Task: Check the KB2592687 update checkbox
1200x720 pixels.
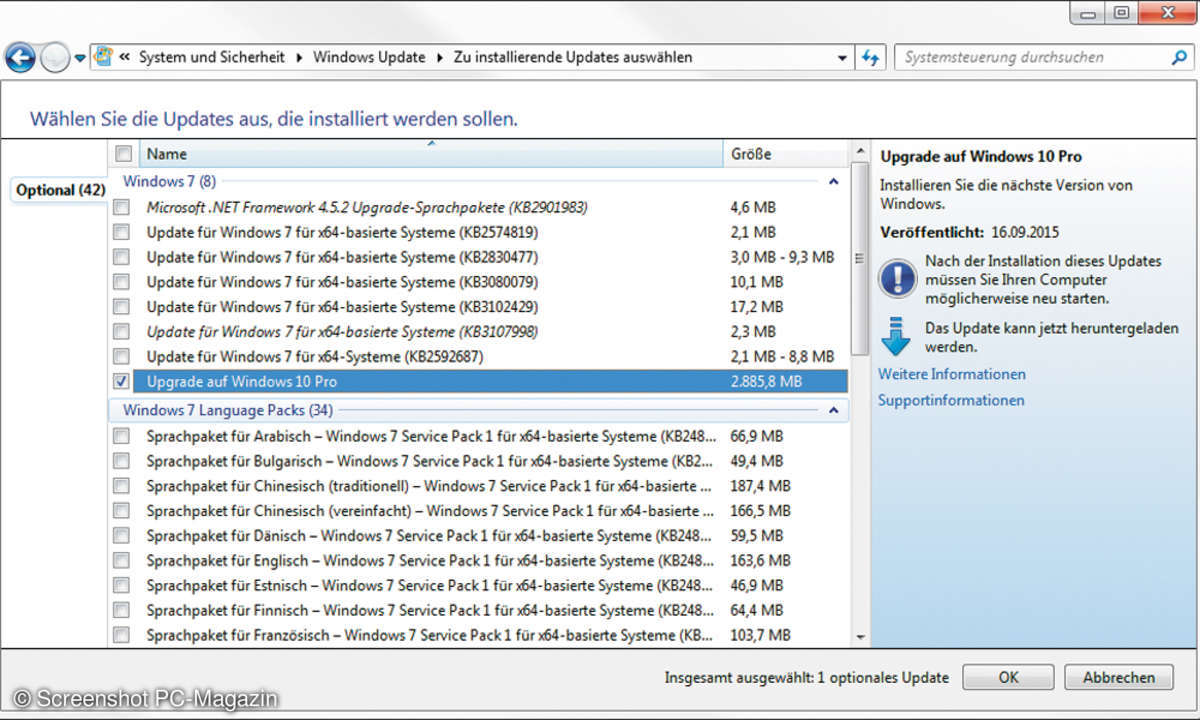Action: click(x=121, y=357)
